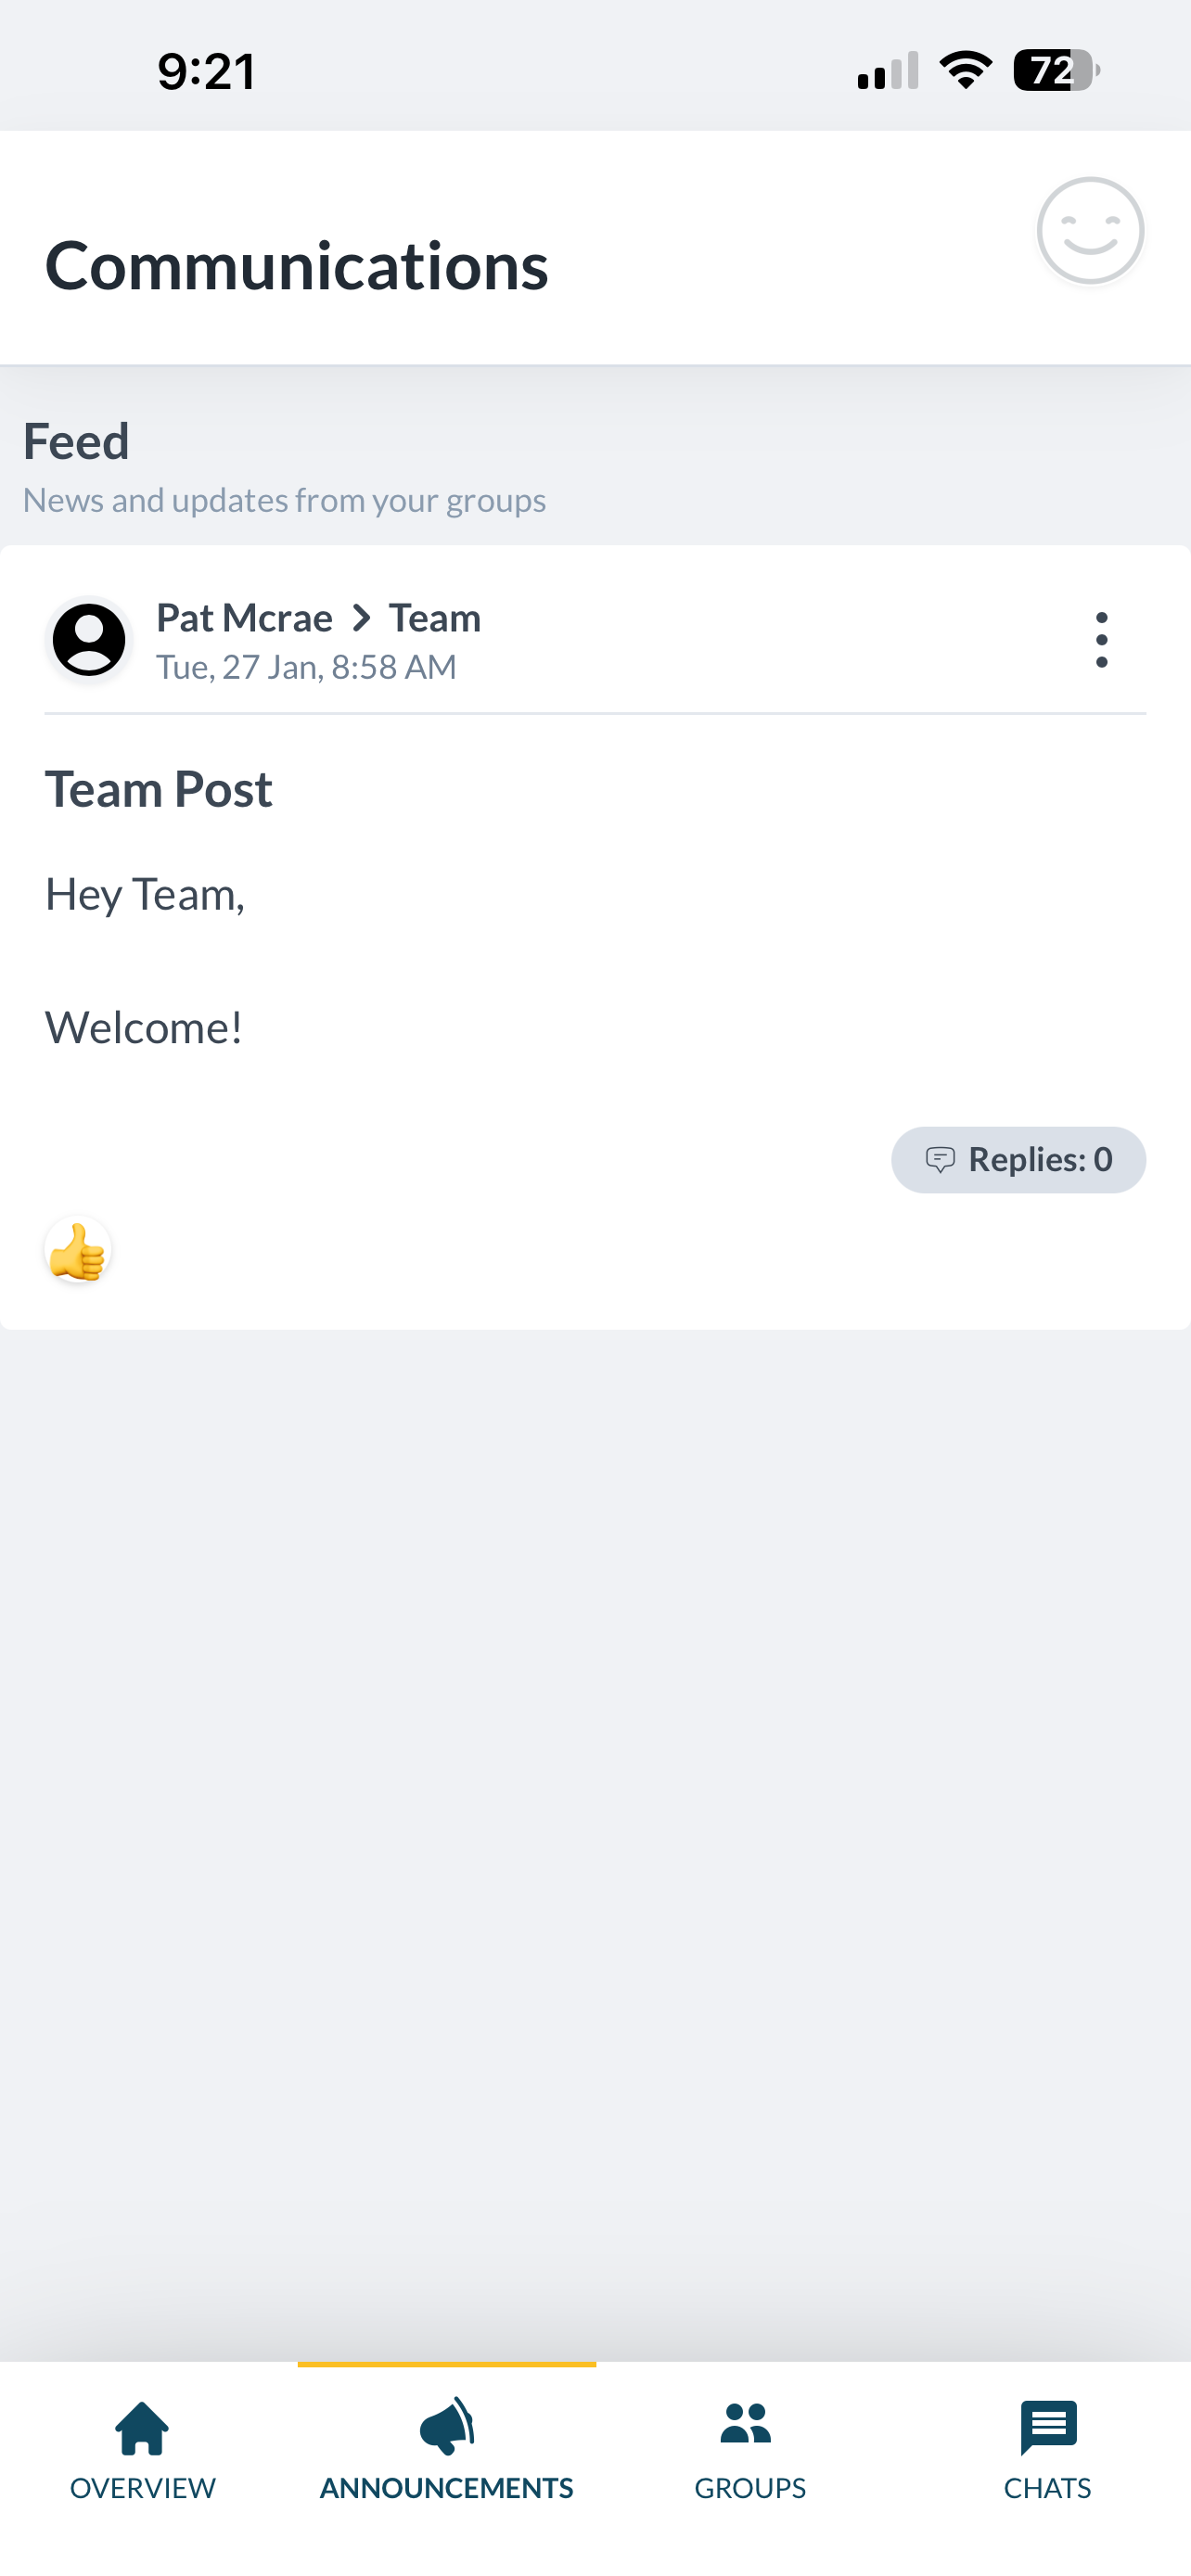The height and width of the screenshot is (2576, 1191).
Task: Toggle the thumbs up reaction
Action: pos(79,1250)
